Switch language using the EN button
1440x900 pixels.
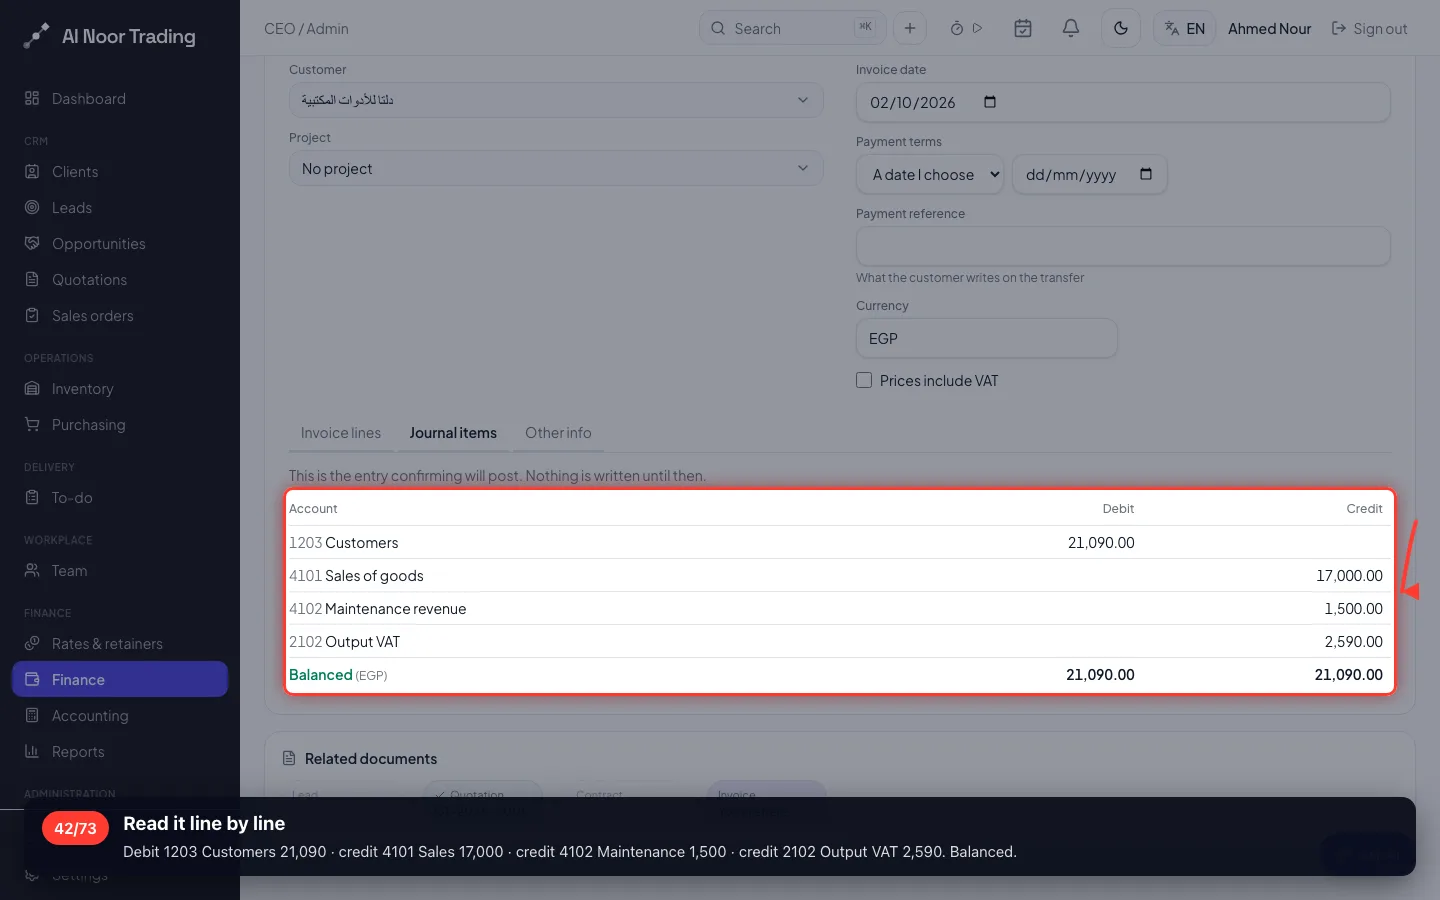[1185, 29]
